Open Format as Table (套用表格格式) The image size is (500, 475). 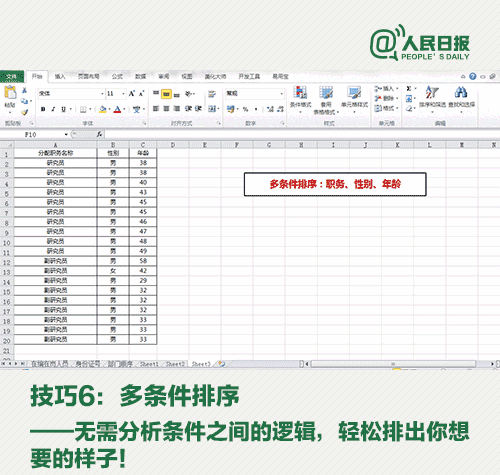tap(326, 100)
